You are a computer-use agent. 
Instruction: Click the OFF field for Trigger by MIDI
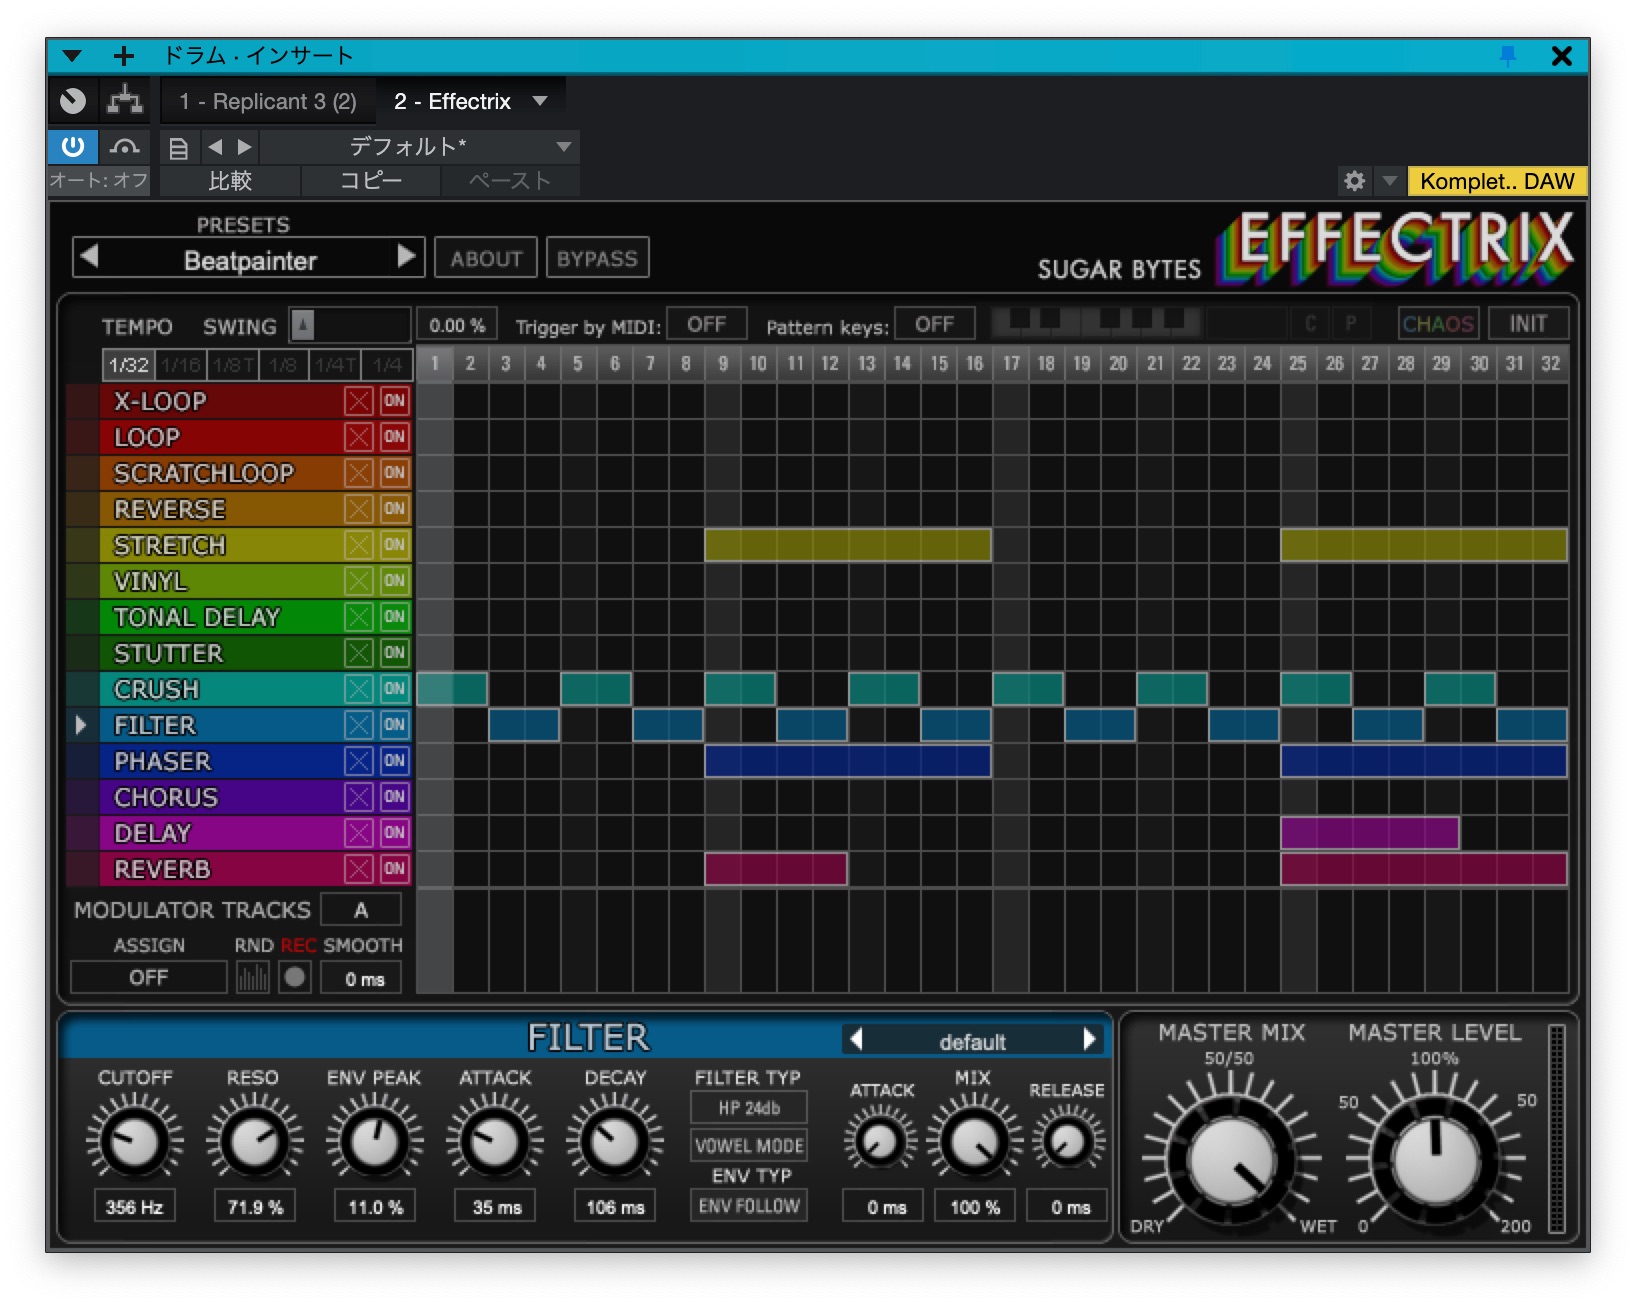(706, 323)
